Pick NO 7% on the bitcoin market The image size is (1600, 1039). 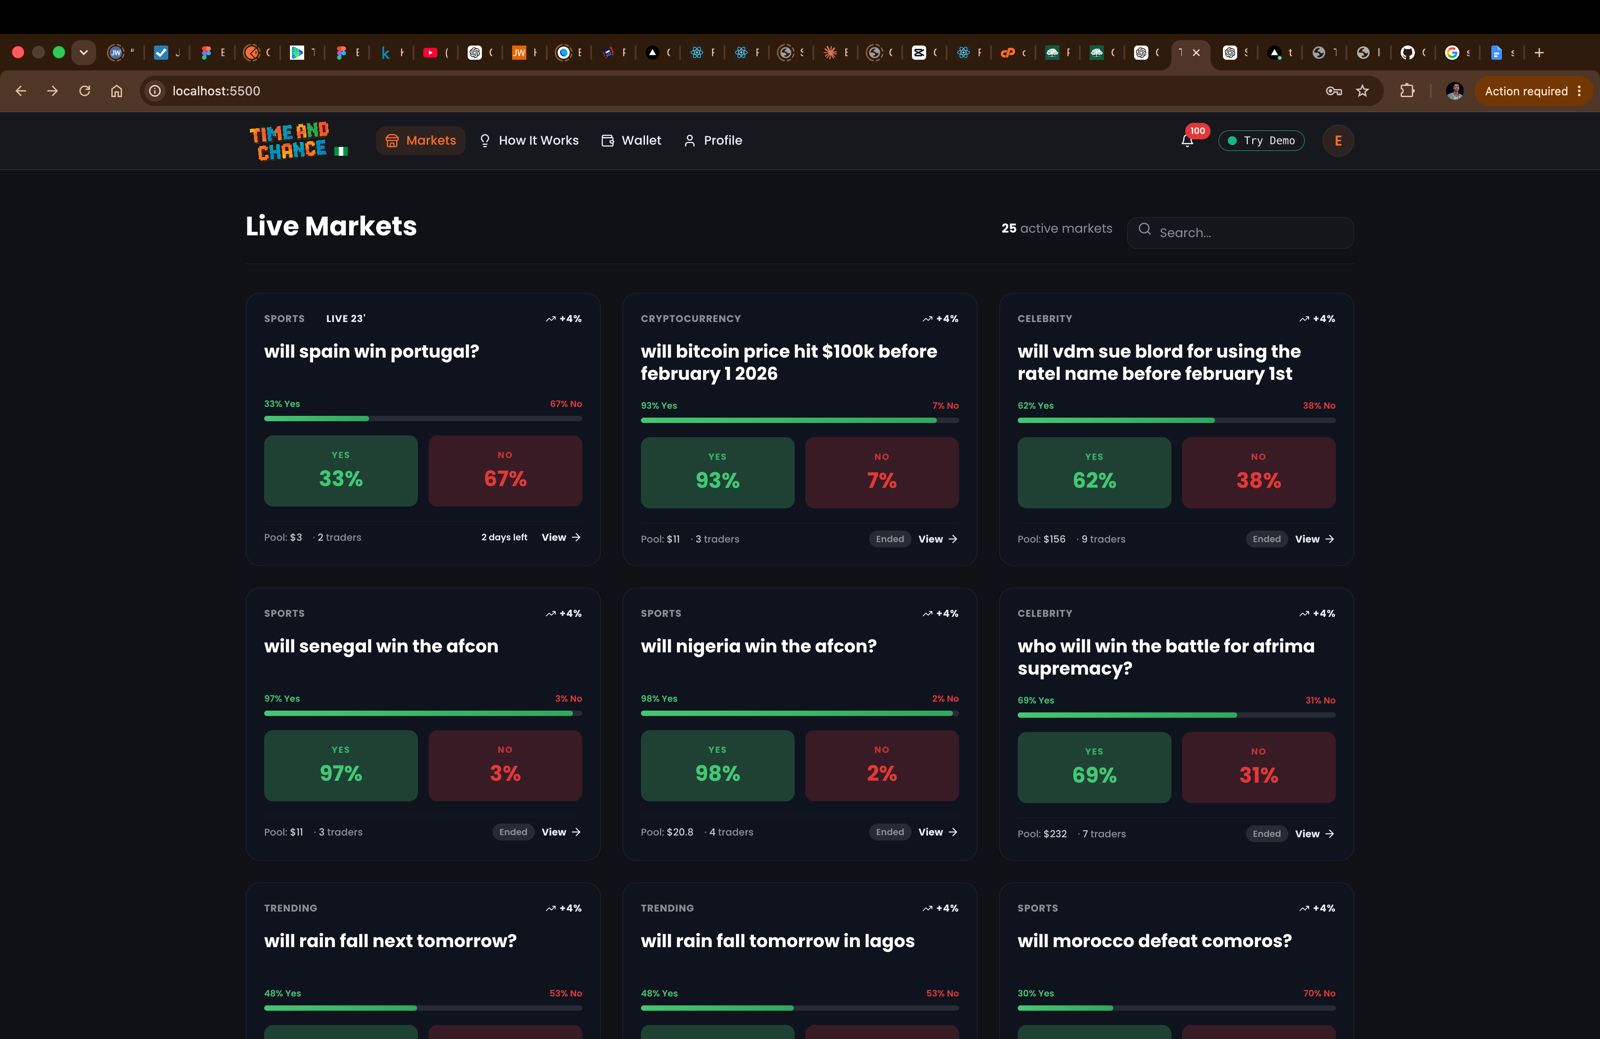[882, 473]
